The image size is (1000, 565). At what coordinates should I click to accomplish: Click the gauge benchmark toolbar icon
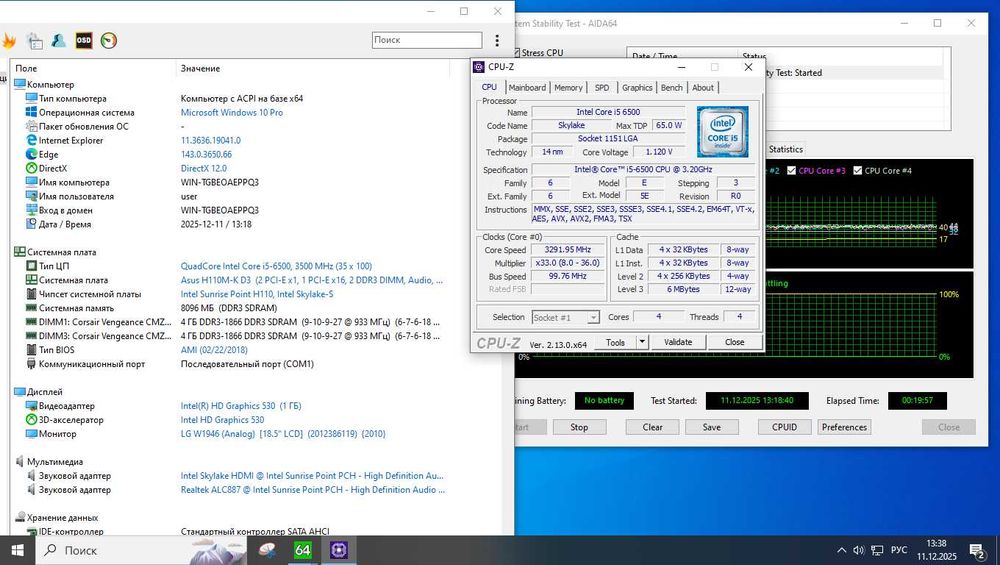(109, 40)
